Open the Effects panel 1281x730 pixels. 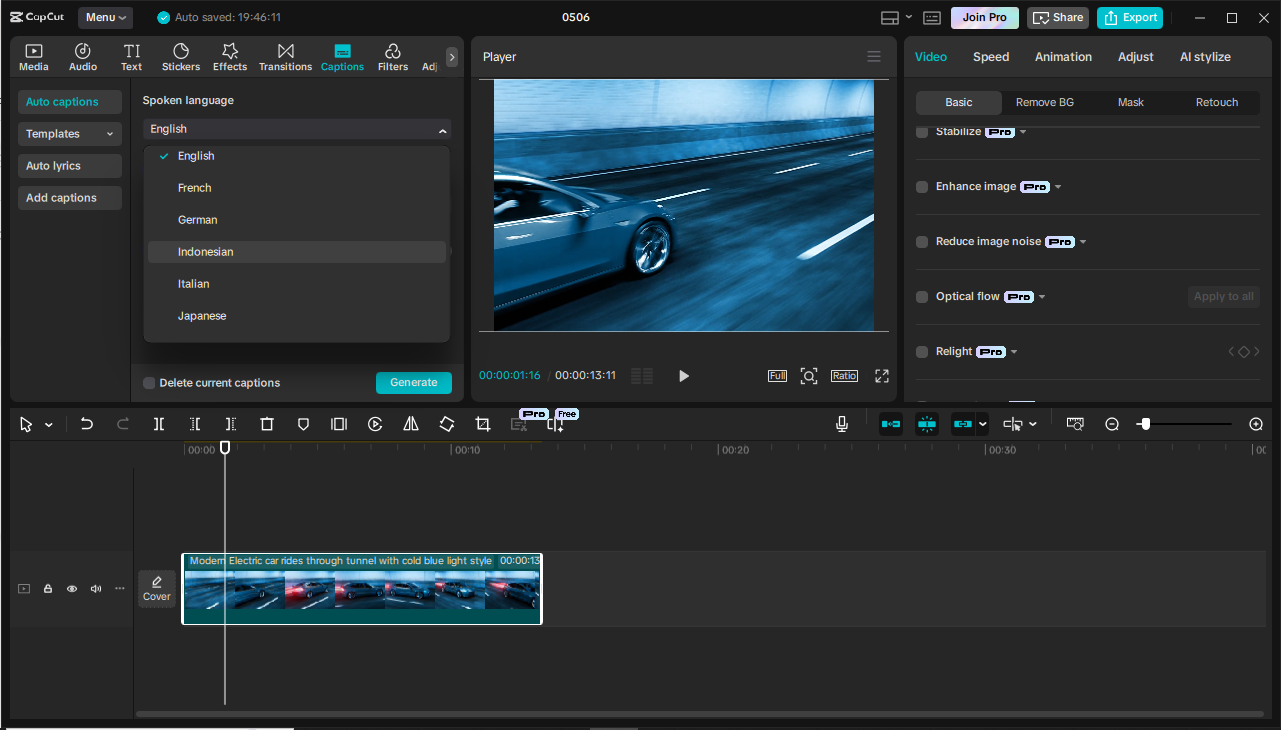(230, 56)
